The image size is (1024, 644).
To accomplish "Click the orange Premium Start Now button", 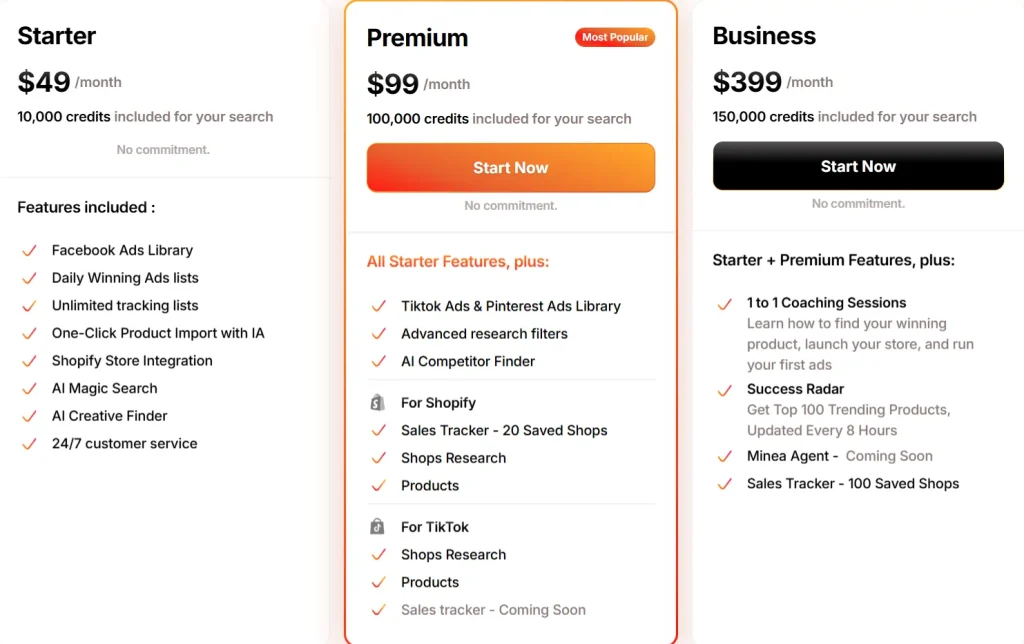I will click(511, 168).
